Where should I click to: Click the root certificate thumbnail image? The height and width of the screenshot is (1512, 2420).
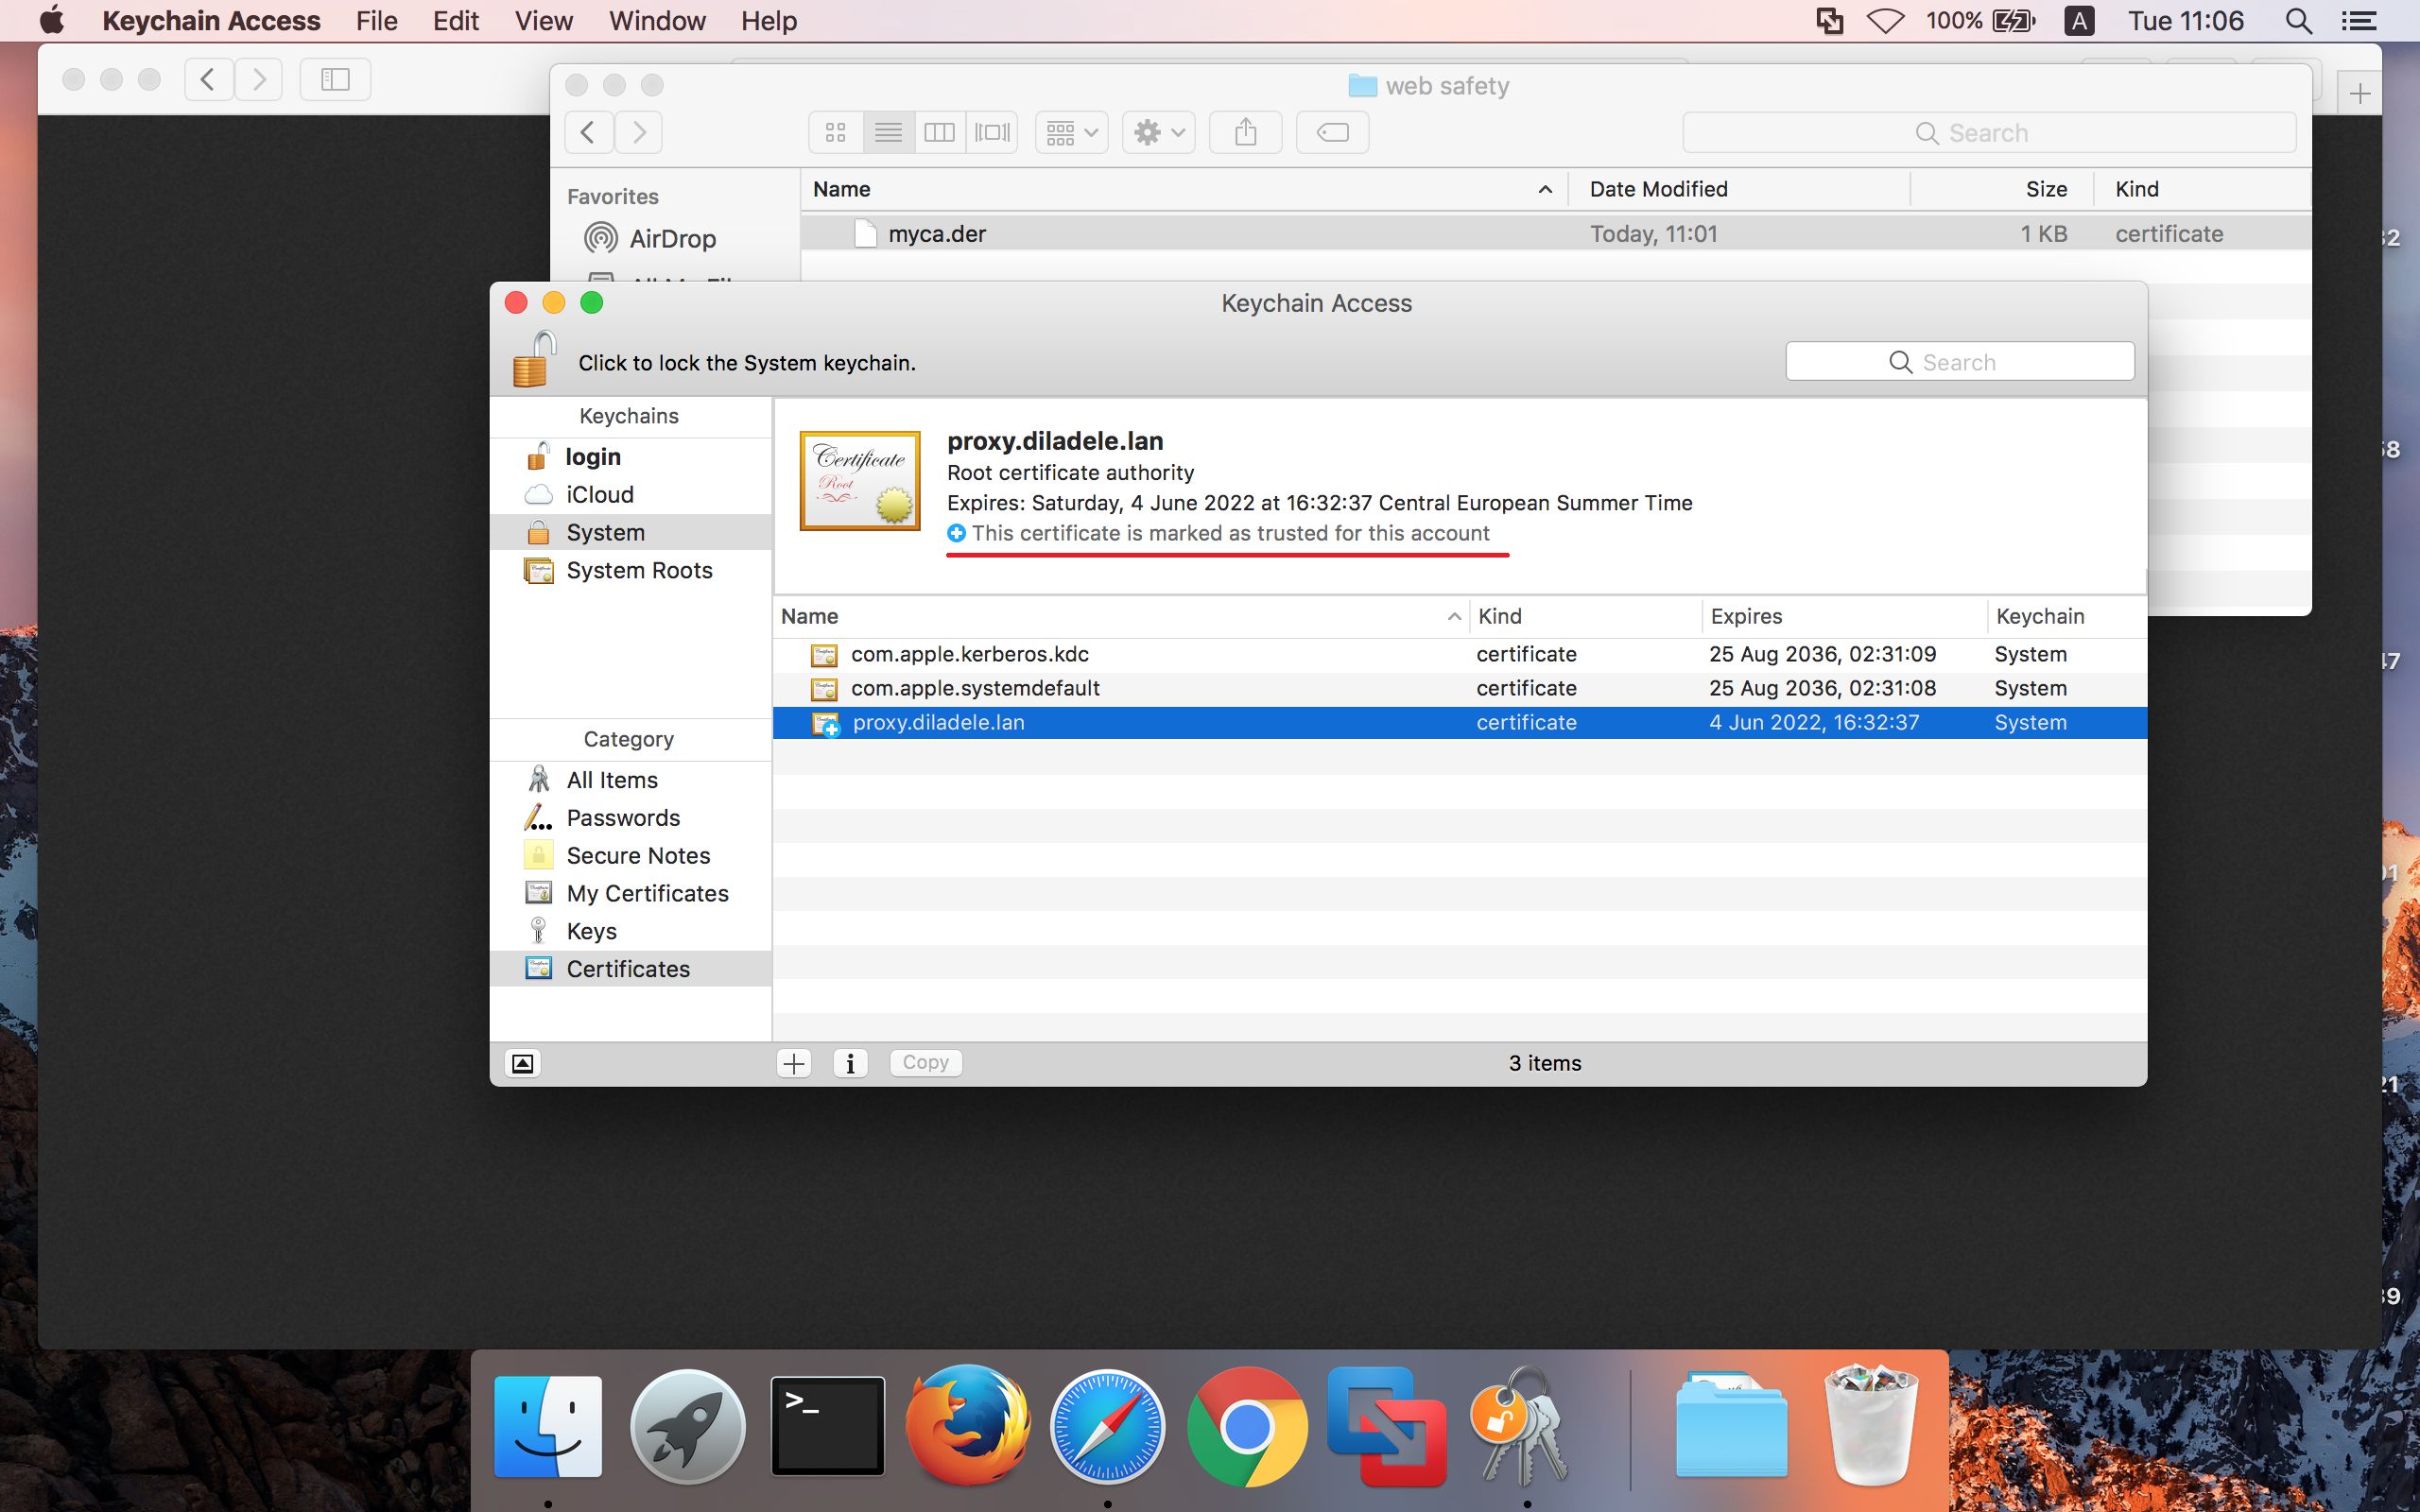860,481
